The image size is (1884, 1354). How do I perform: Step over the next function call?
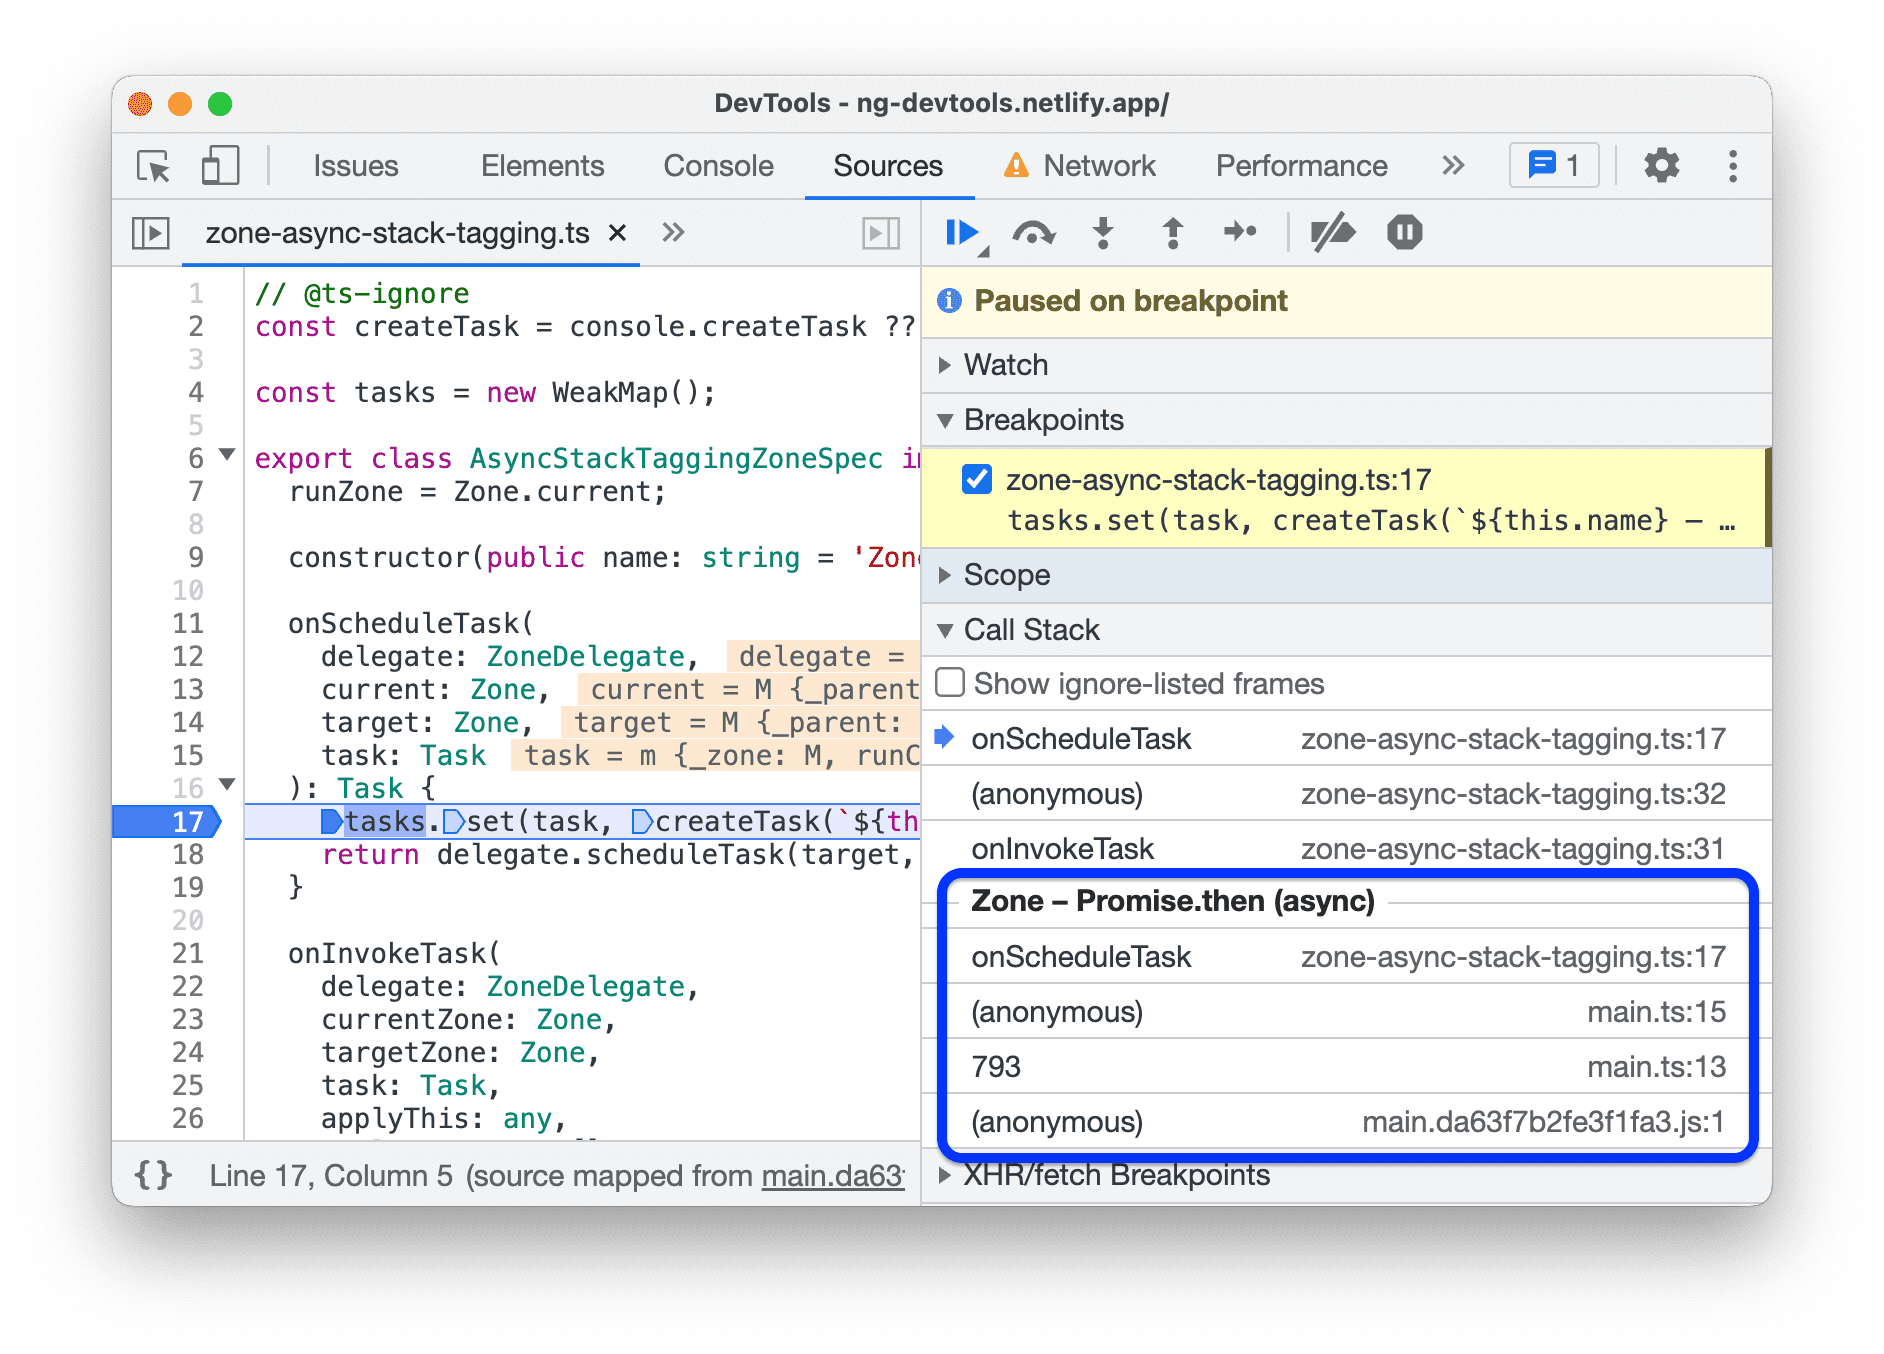[x=1034, y=232]
